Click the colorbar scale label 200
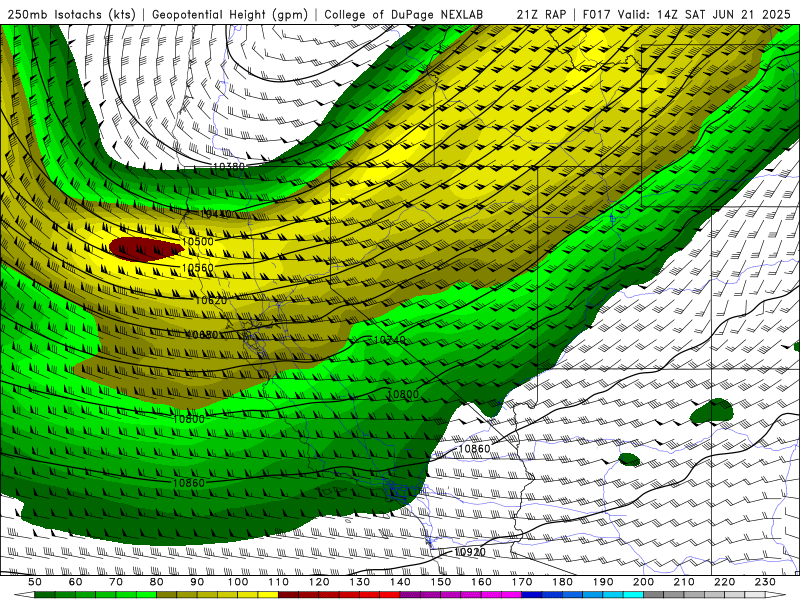800x600 pixels. (x=644, y=582)
